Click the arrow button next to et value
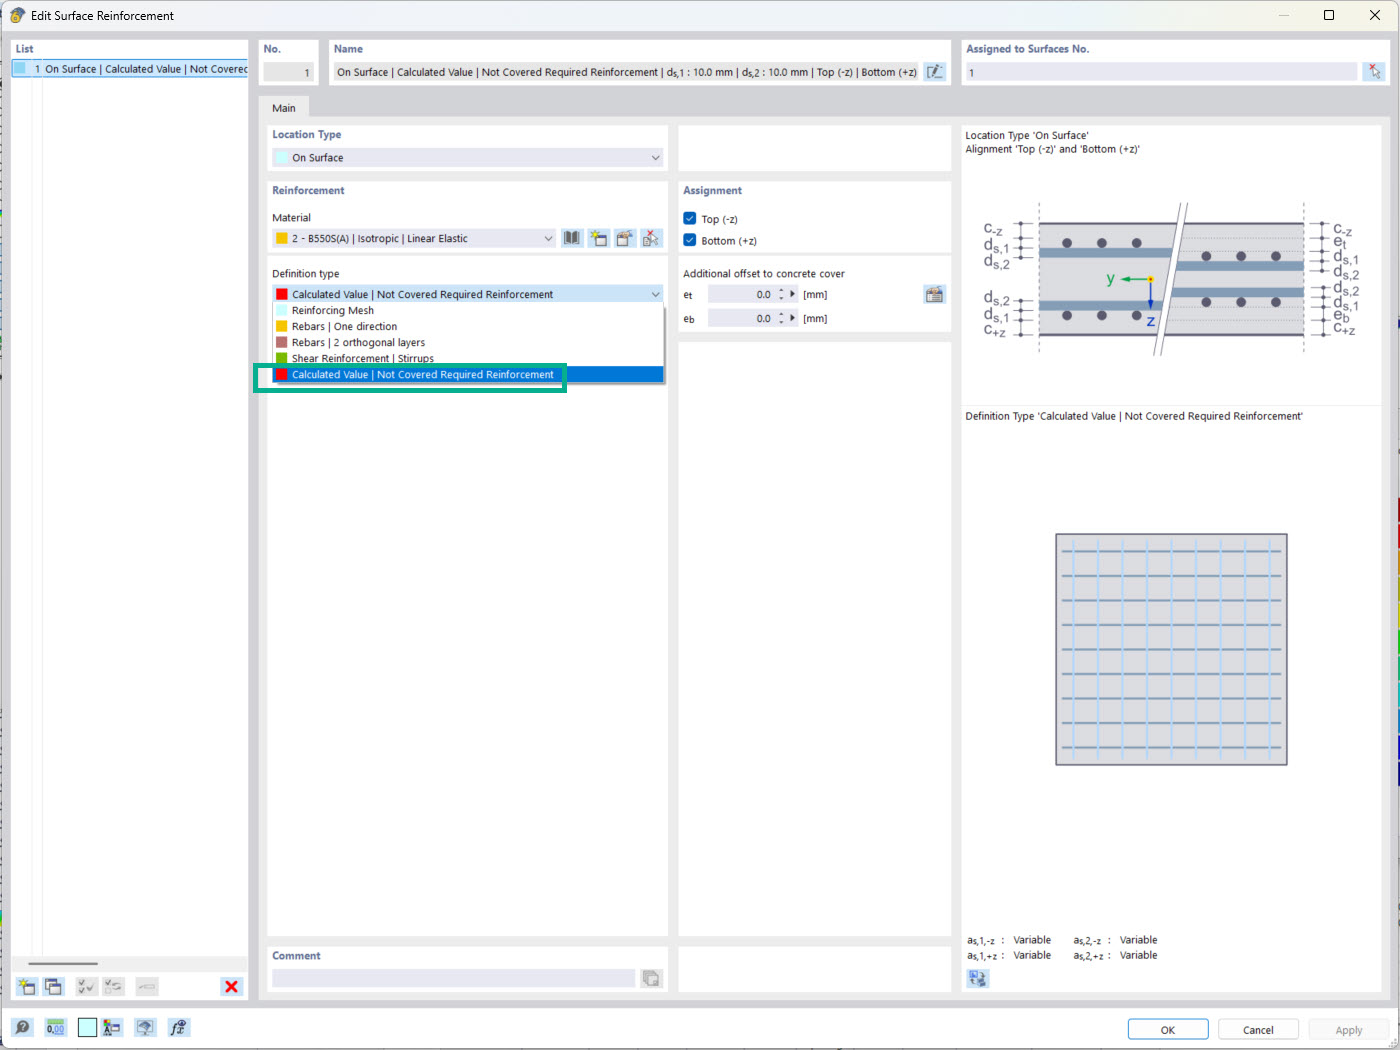The height and width of the screenshot is (1050, 1400). pyautogui.click(x=793, y=294)
